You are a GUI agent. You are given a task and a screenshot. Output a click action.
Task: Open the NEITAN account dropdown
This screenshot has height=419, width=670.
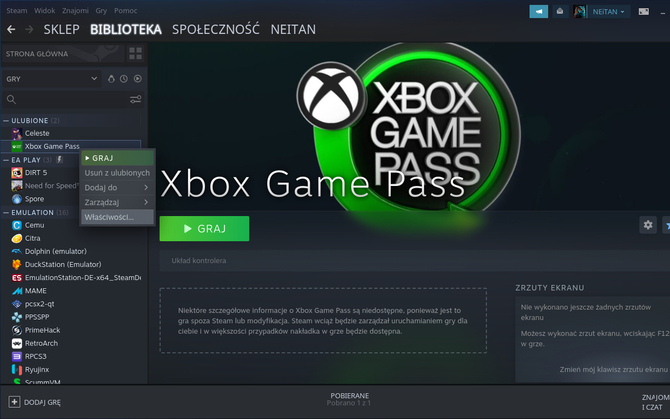pyautogui.click(x=608, y=12)
